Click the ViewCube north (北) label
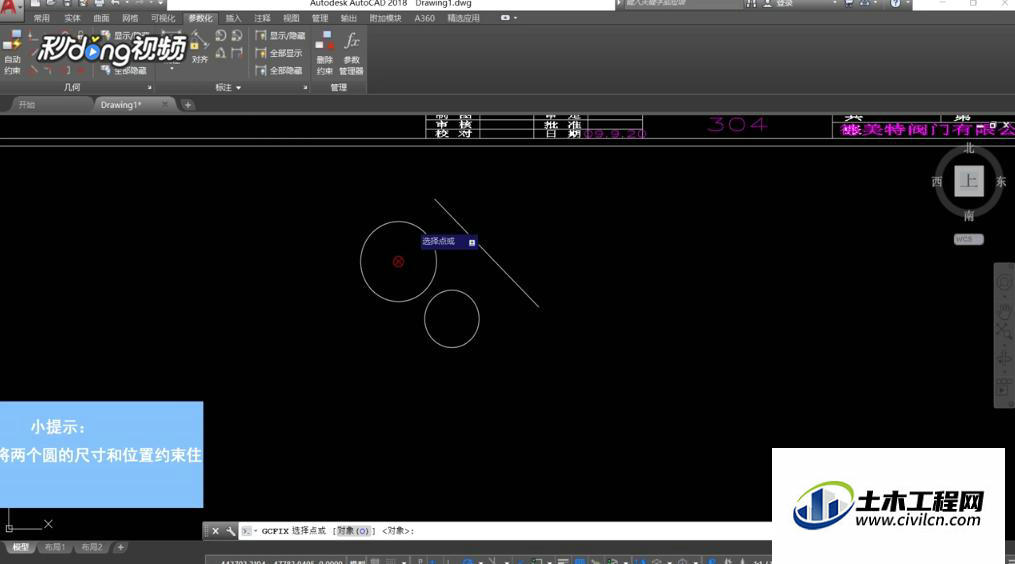This screenshot has width=1015, height=564. [969, 148]
